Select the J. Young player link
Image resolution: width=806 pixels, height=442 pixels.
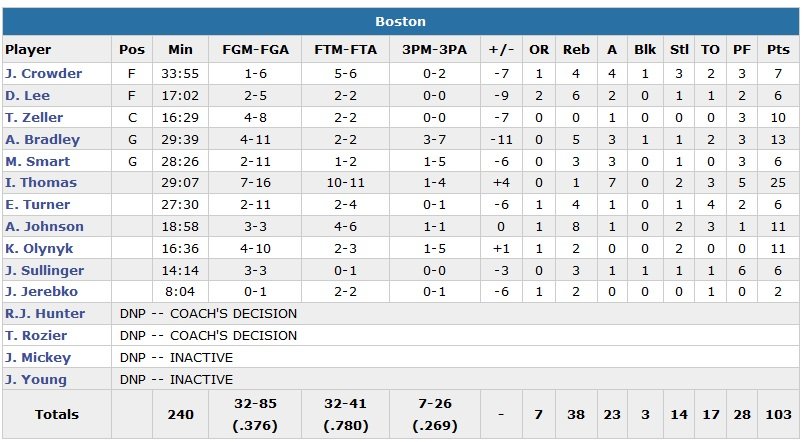pyautogui.click(x=36, y=379)
